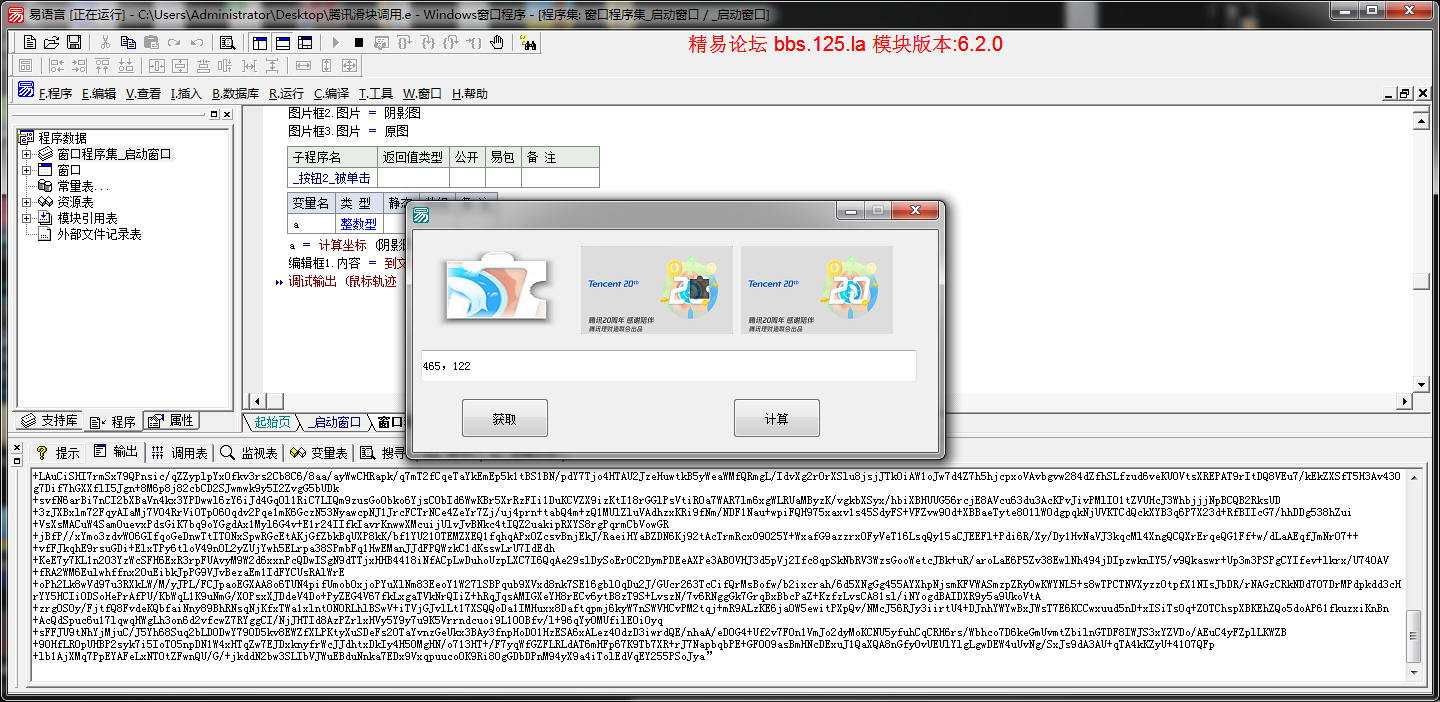Click the hand breakpoint toolbar icon

point(497,42)
